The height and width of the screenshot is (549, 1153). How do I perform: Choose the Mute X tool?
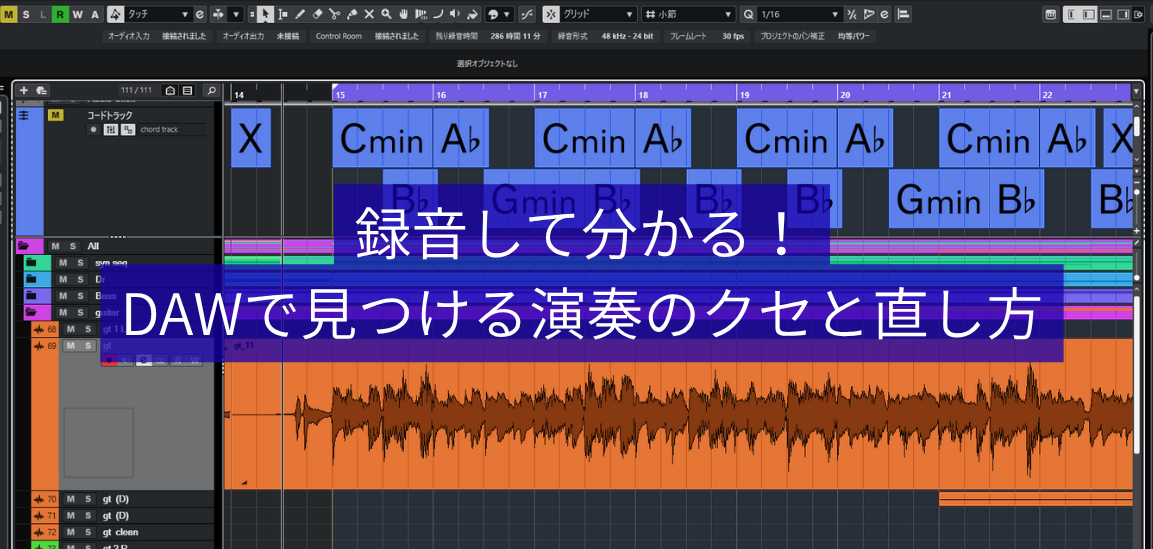pyautogui.click(x=369, y=15)
